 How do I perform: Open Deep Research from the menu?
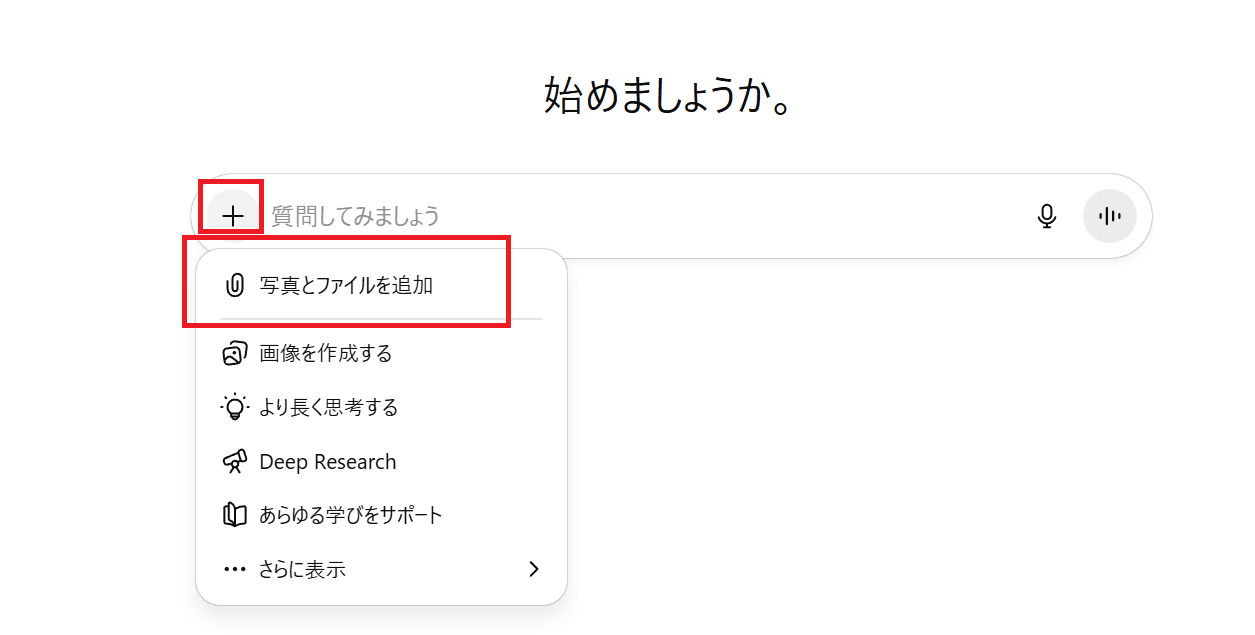[x=328, y=462]
